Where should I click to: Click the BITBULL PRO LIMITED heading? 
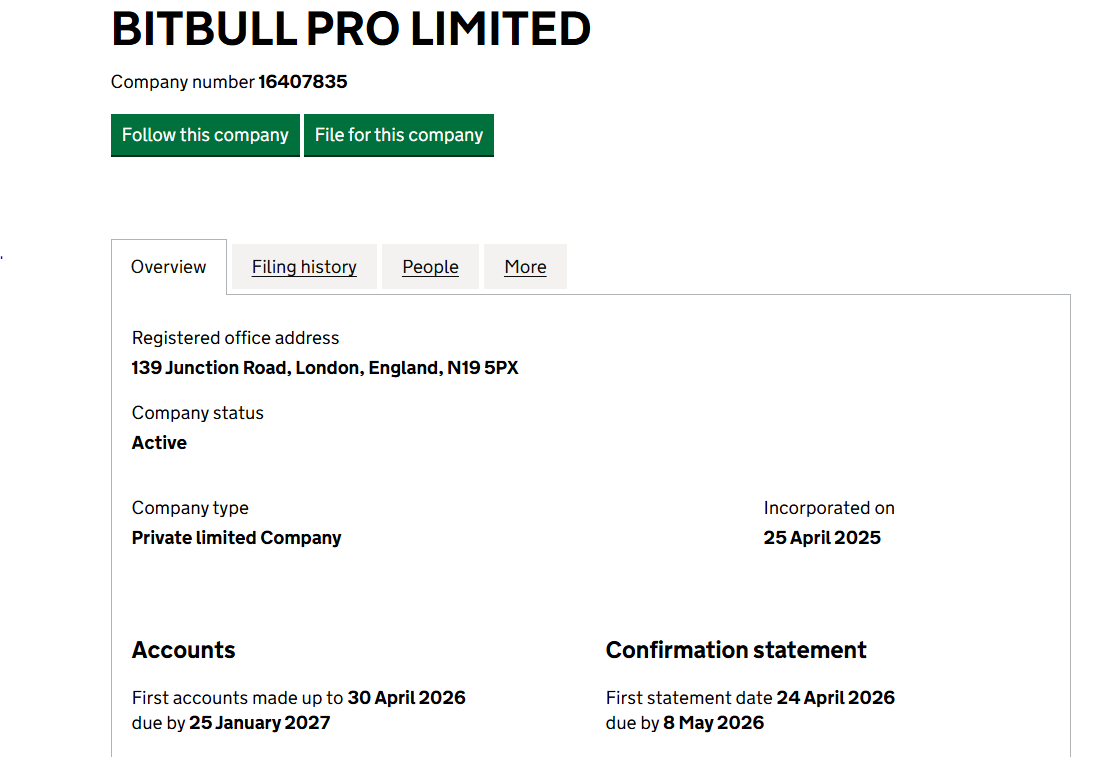pos(351,29)
